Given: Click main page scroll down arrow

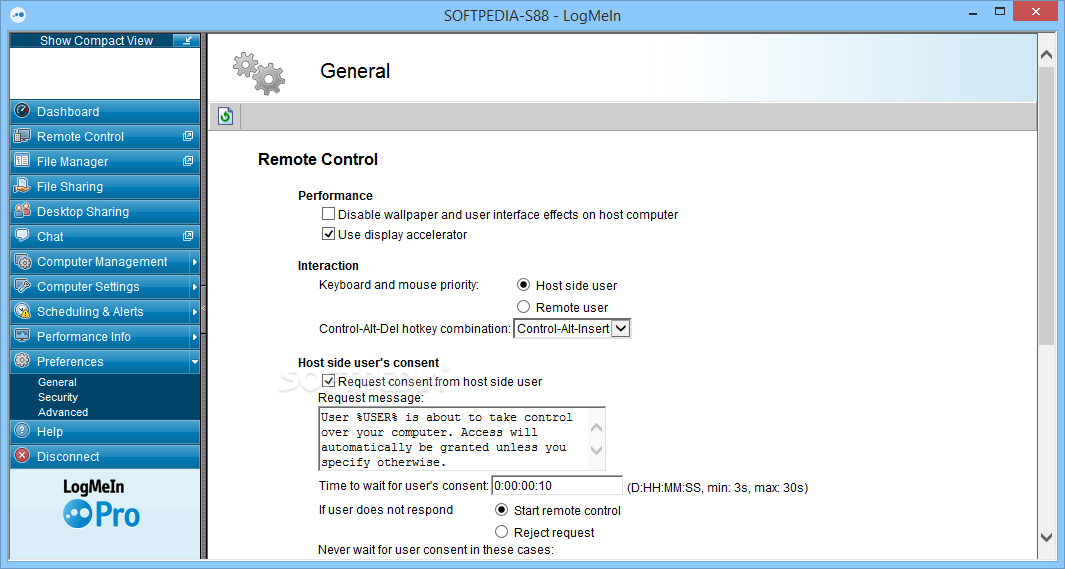Looking at the screenshot, I should 1047,537.
